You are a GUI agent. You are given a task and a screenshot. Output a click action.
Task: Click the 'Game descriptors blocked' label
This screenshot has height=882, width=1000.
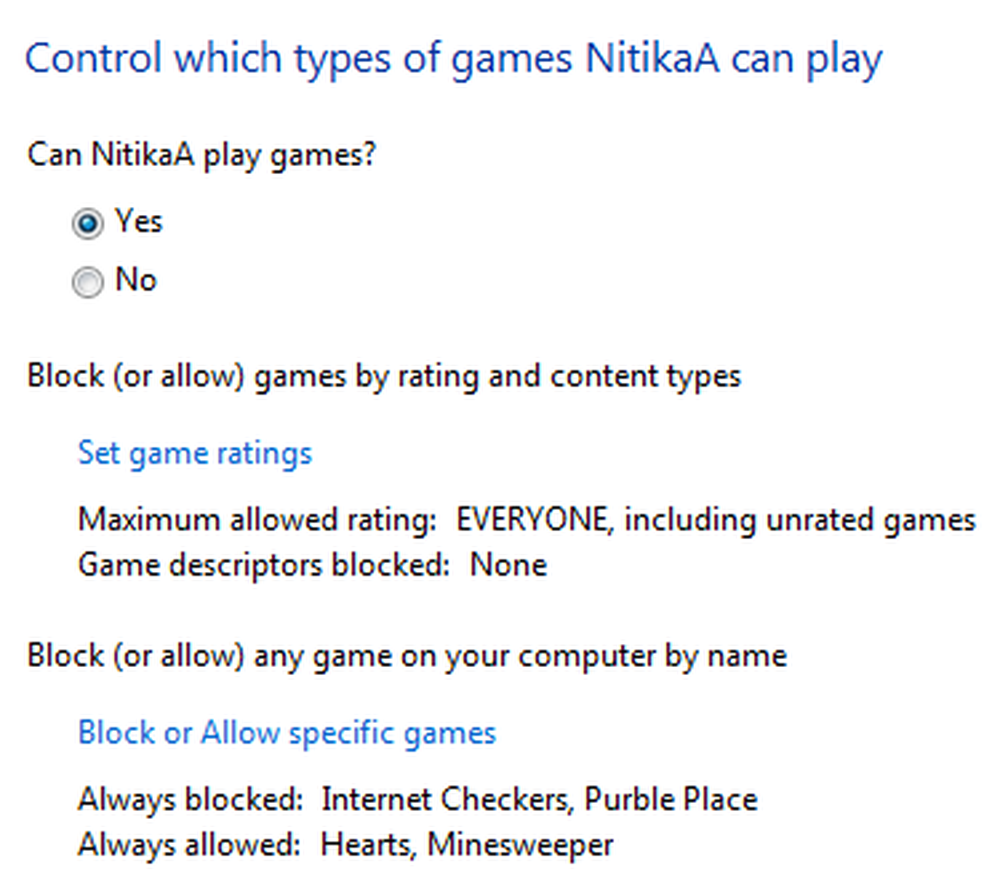[264, 566]
